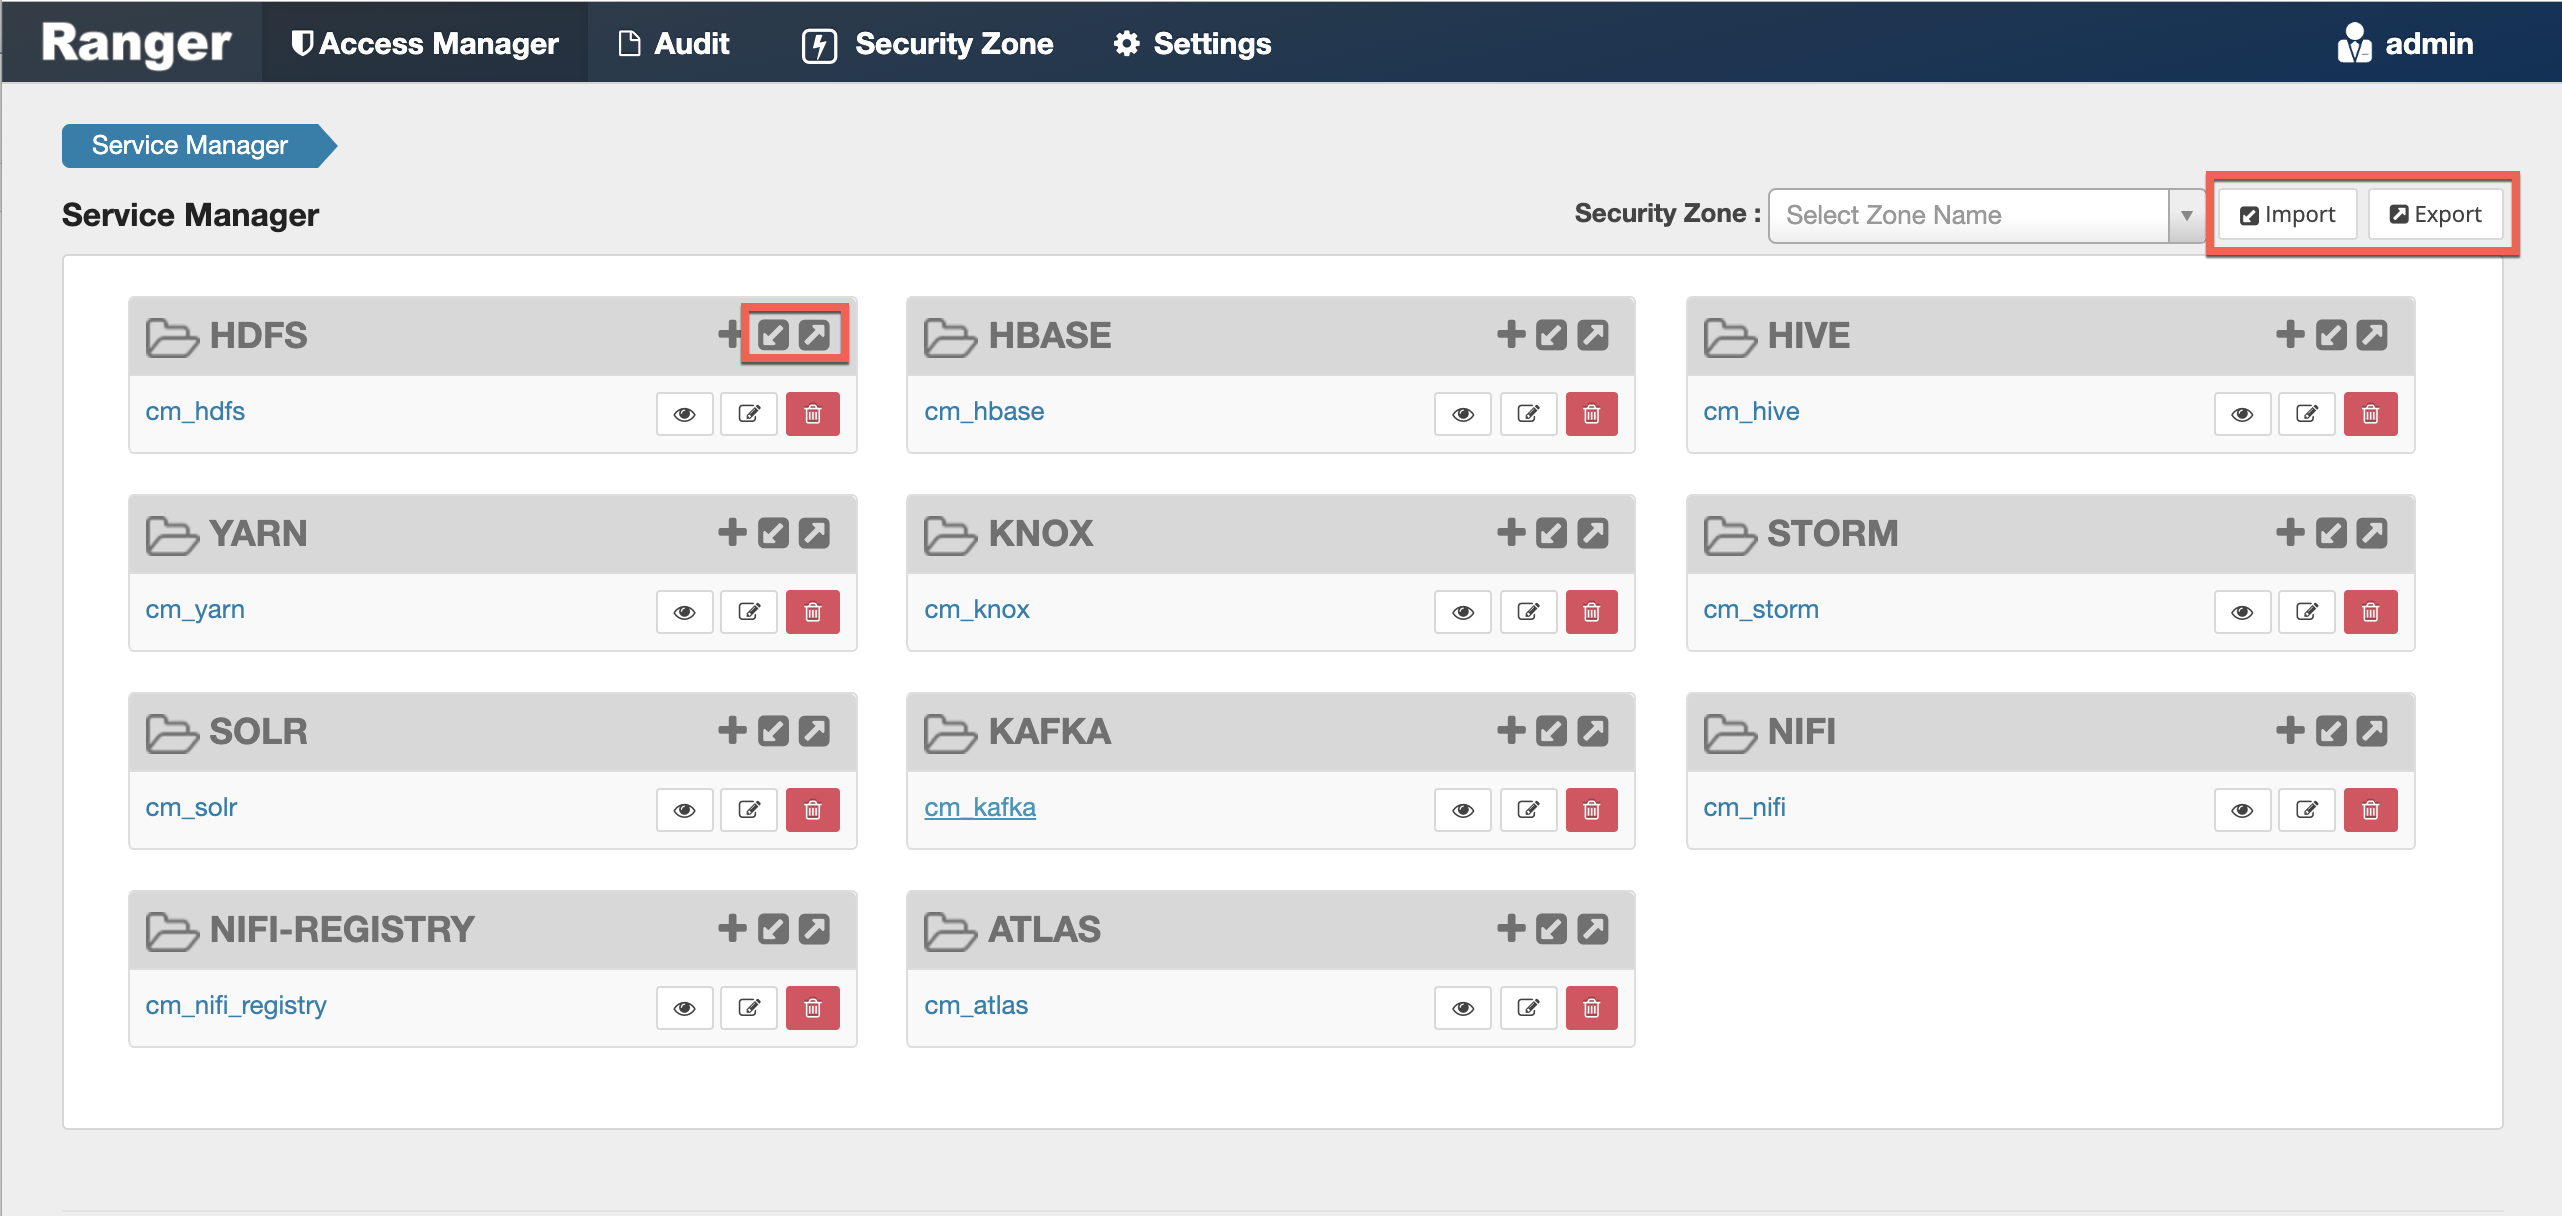Delete the cm_nifi_registry service

813,1008
